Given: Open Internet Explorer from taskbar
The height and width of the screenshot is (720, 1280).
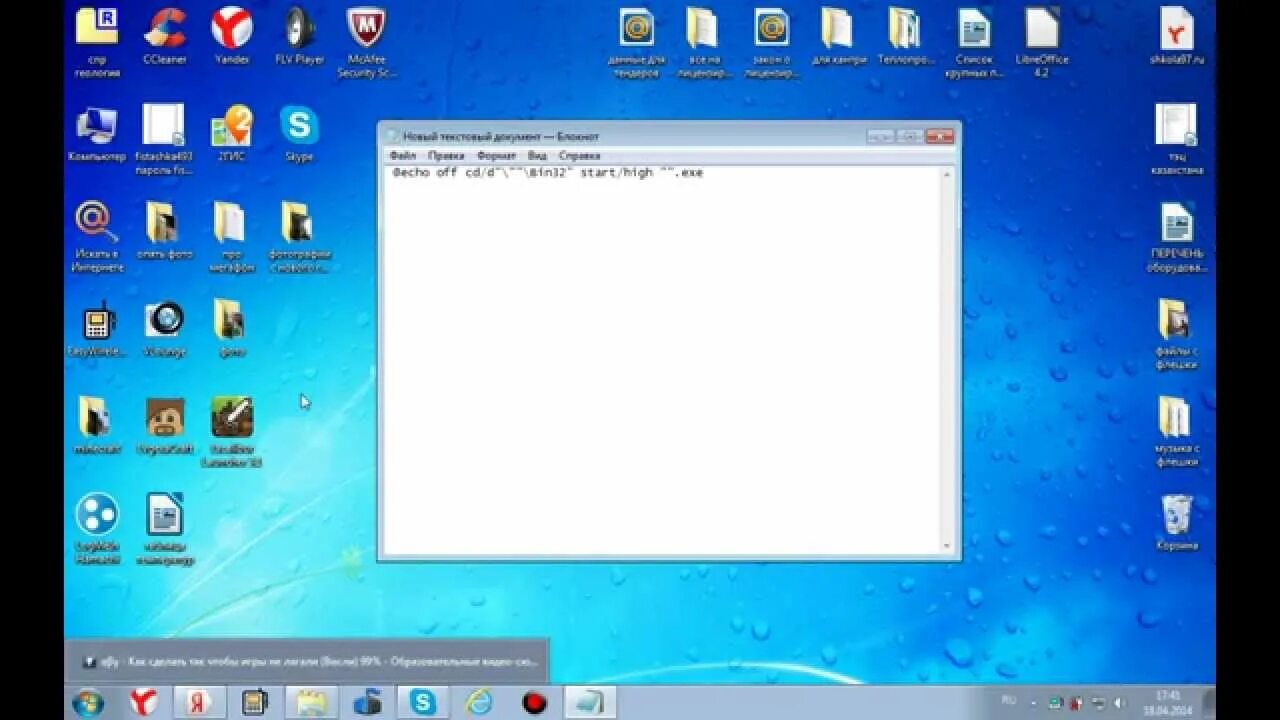Looking at the screenshot, I should pyautogui.click(x=479, y=702).
